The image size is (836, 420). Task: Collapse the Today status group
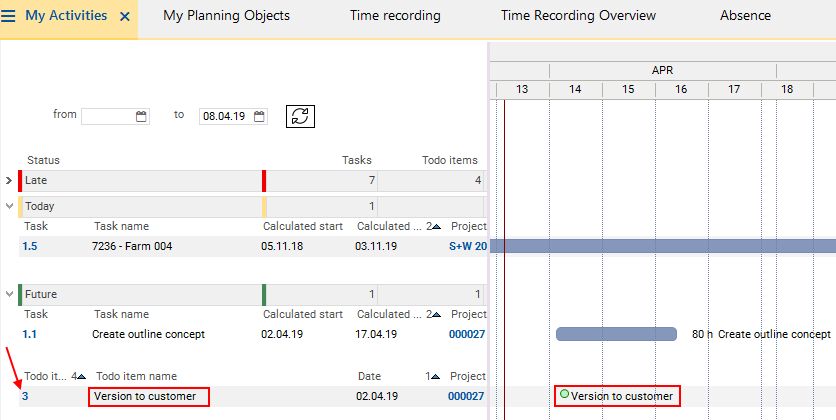pos(9,206)
